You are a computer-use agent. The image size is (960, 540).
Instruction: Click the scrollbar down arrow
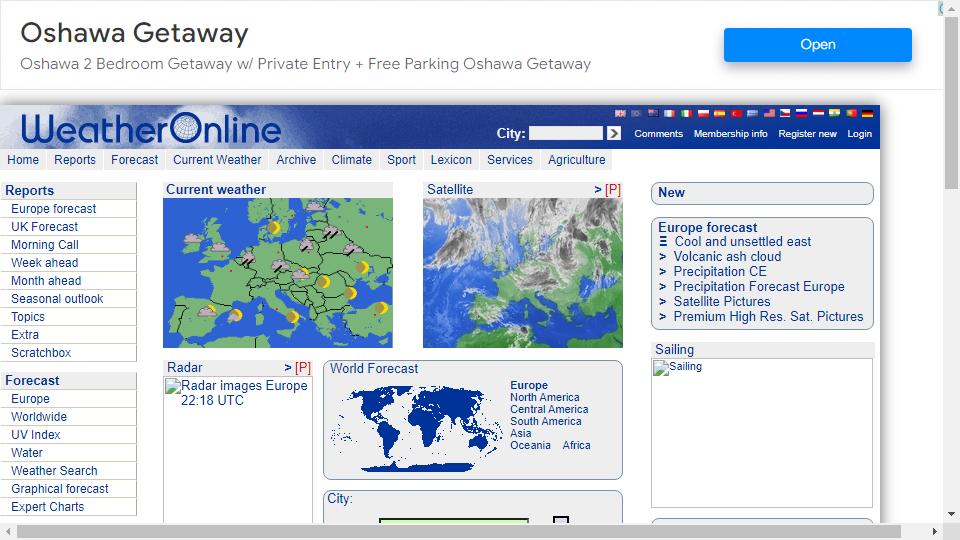pos(951,514)
